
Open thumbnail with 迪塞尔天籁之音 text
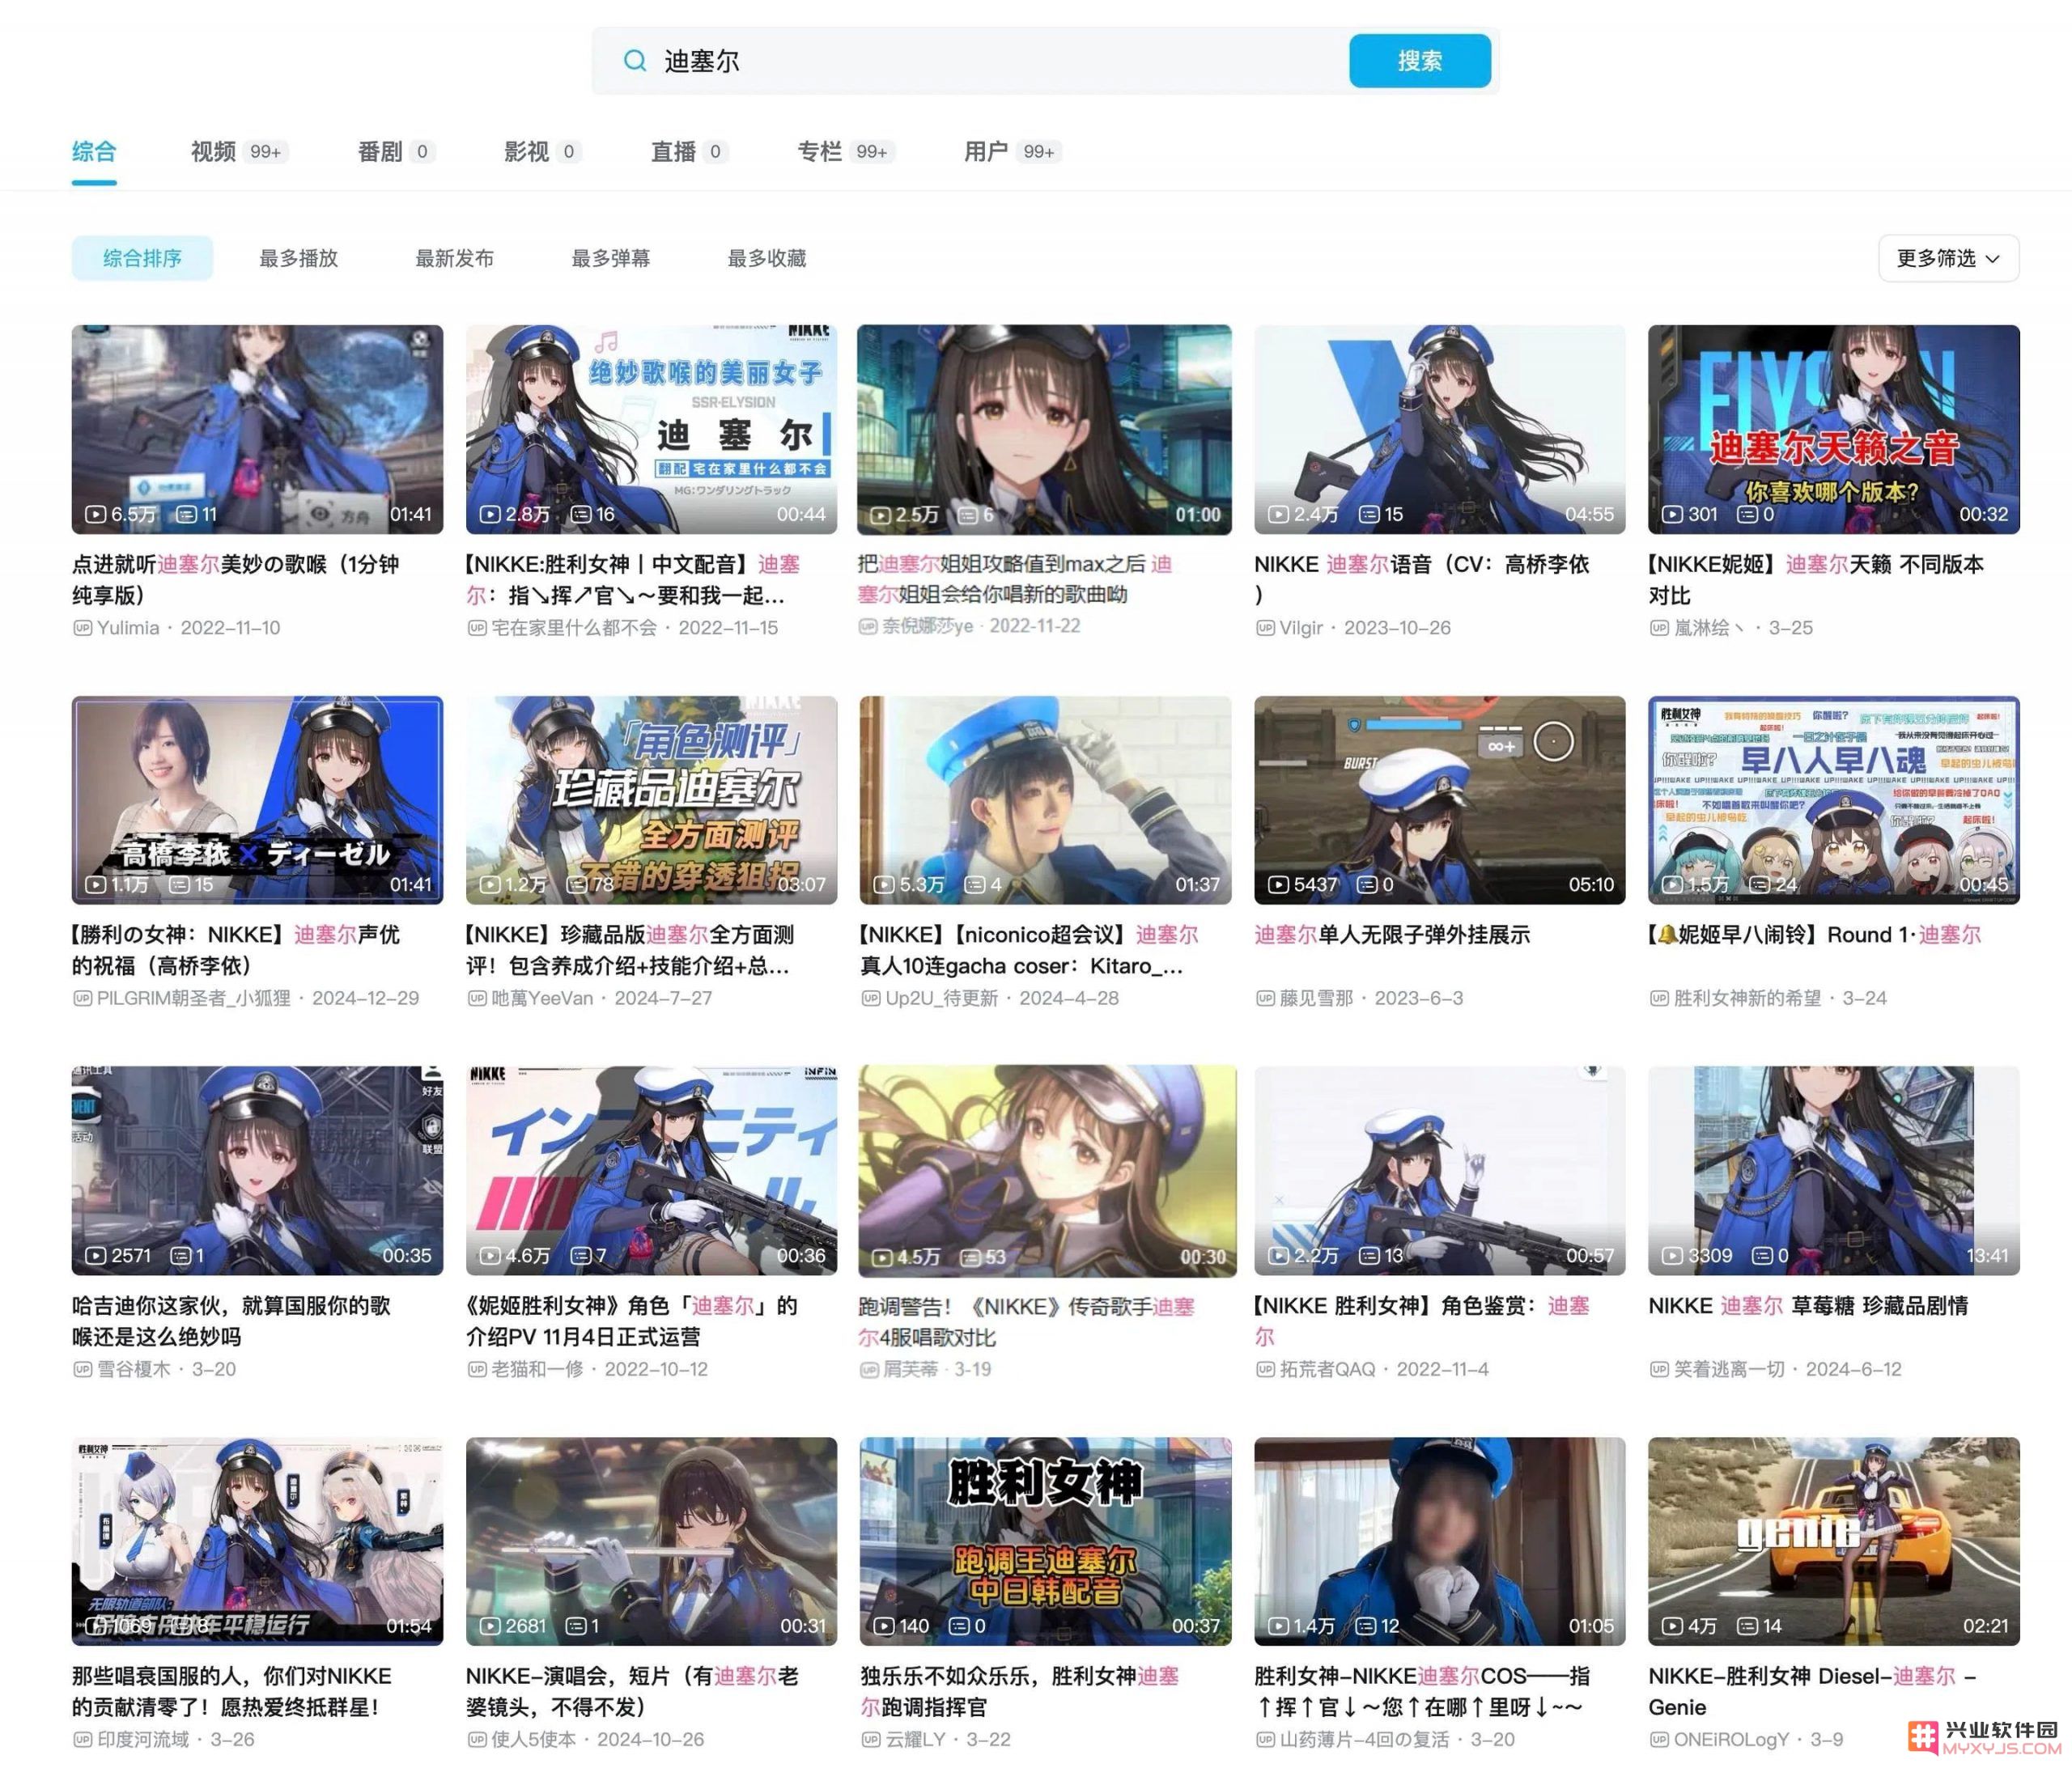(1833, 429)
